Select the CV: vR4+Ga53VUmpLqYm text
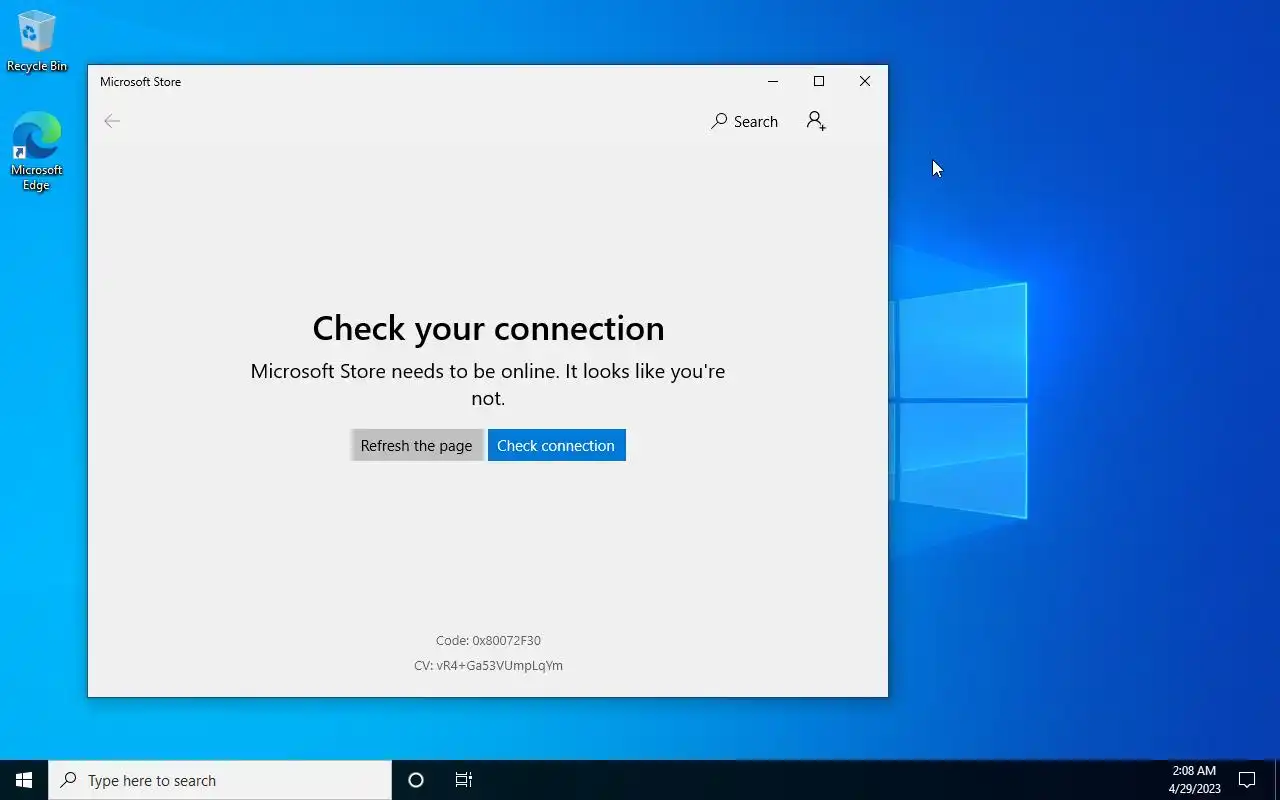This screenshot has height=800, width=1280. click(488, 665)
